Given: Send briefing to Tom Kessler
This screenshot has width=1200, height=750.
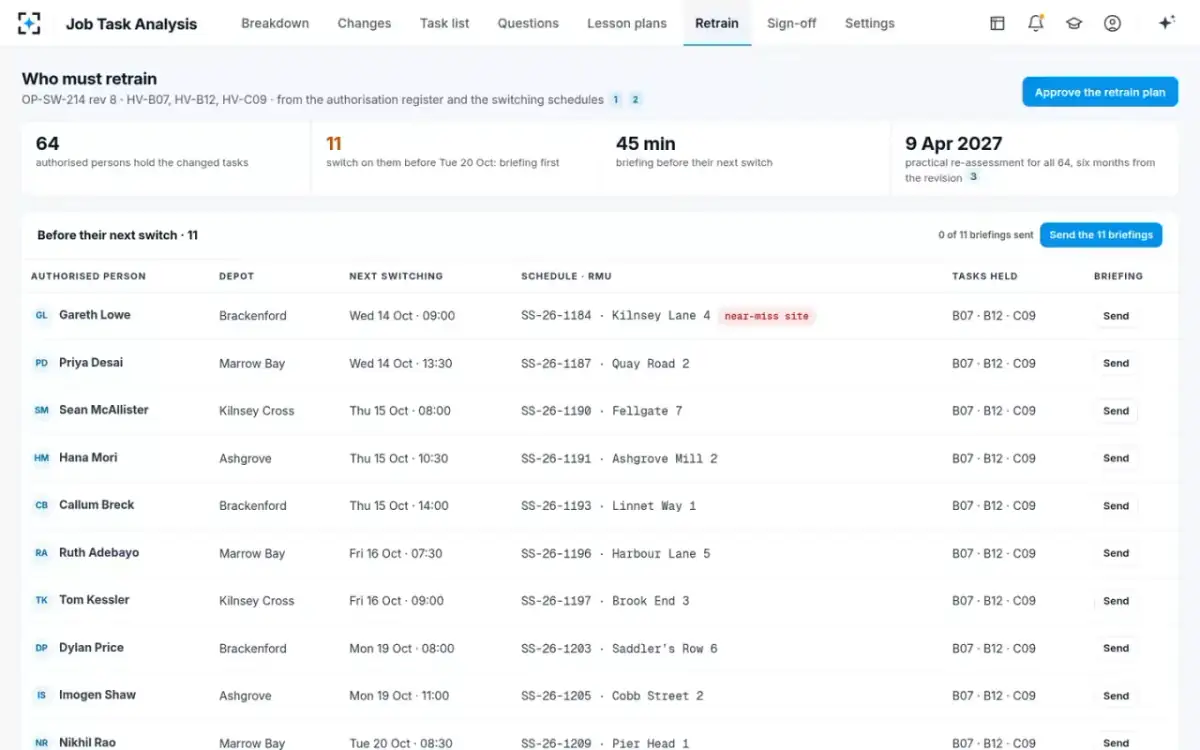Looking at the screenshot, I should (x=1116, y=601).
